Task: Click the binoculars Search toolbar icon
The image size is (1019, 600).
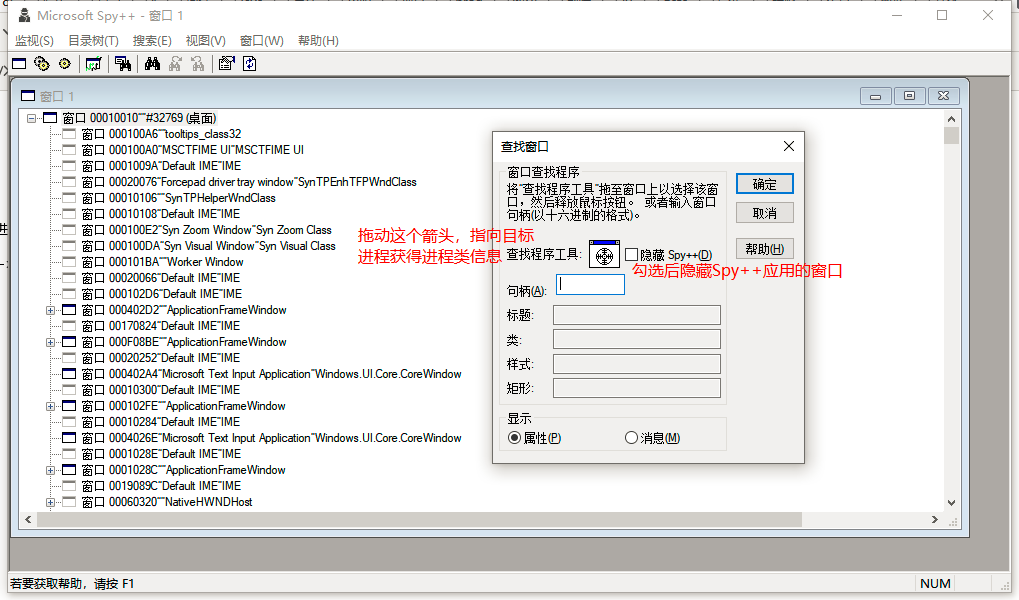Action: [152, 64]
